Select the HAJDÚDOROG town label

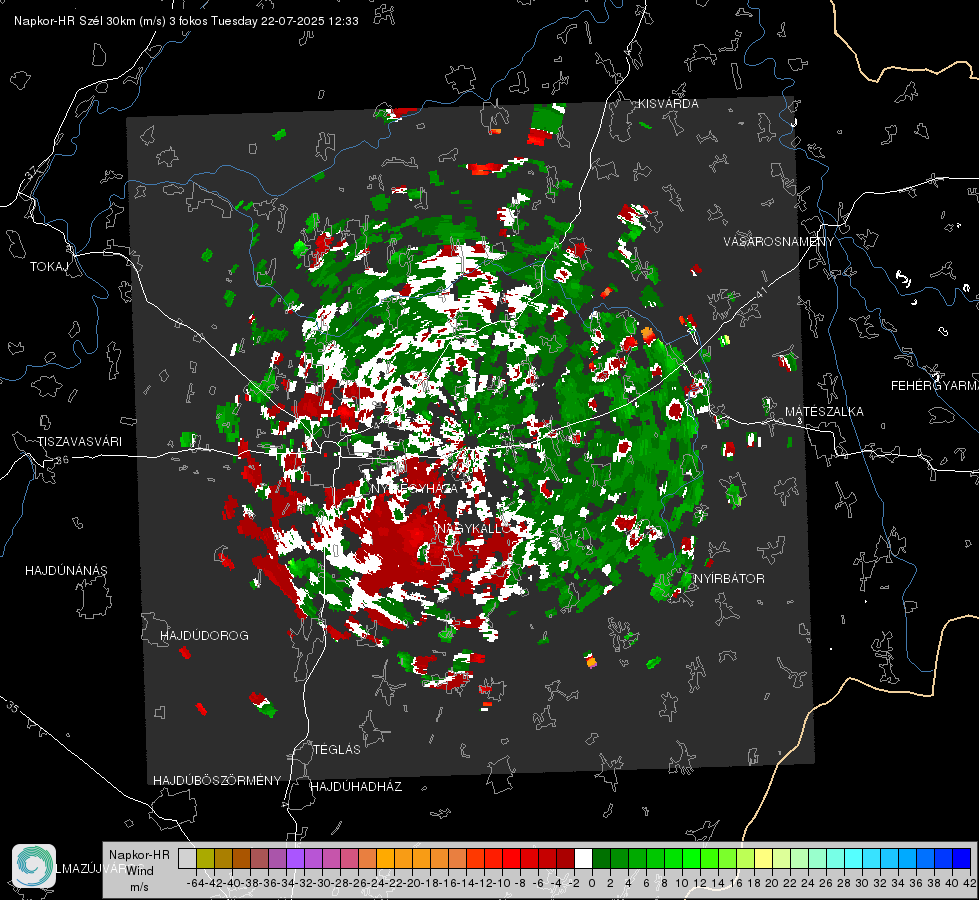(x=204, y=635)
